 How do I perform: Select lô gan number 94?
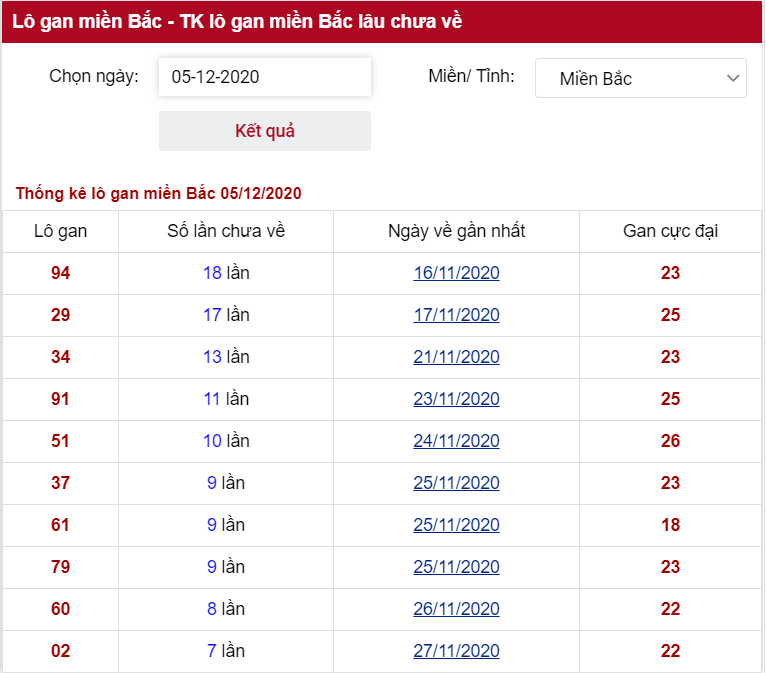click(x=61, y=273)
